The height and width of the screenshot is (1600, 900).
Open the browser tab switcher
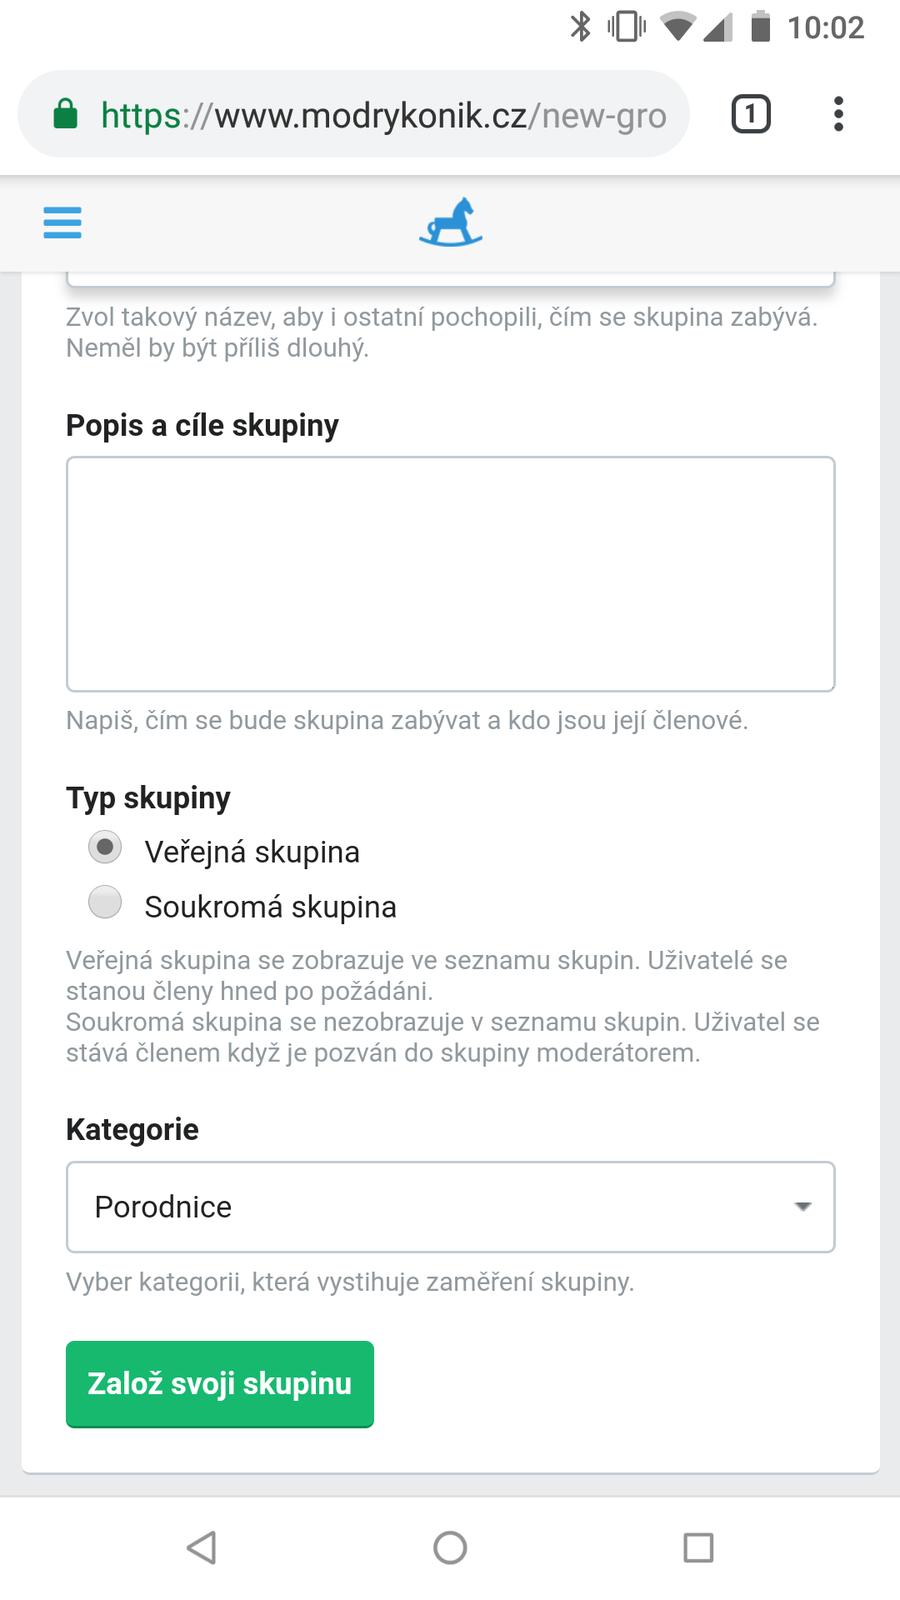[x=750, y=114]
